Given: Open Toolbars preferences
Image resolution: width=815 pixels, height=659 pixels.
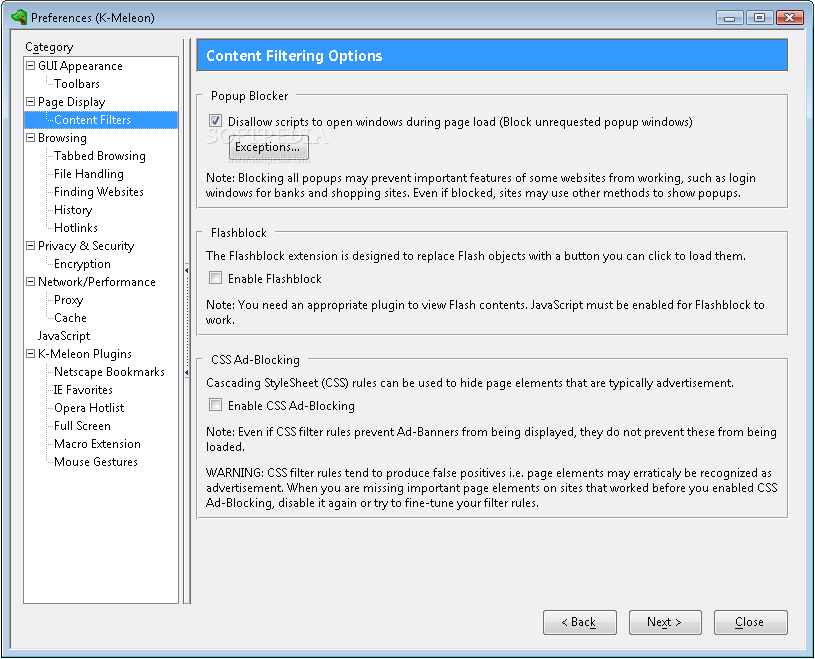Looking at the screenshot, I should tap(76, 84).
